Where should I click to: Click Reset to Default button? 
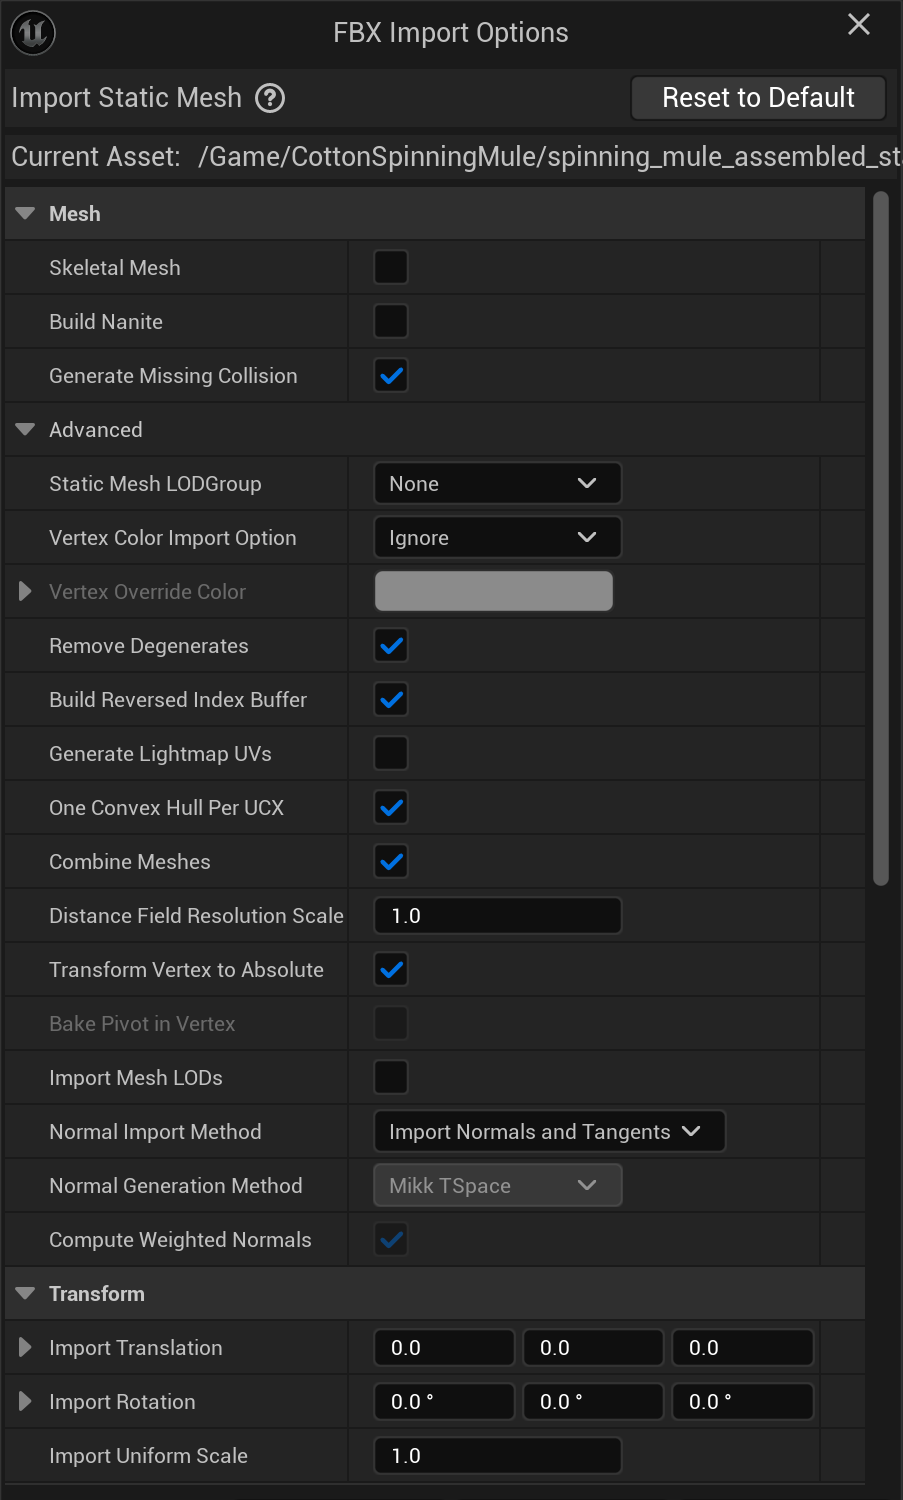click(758, 98)
